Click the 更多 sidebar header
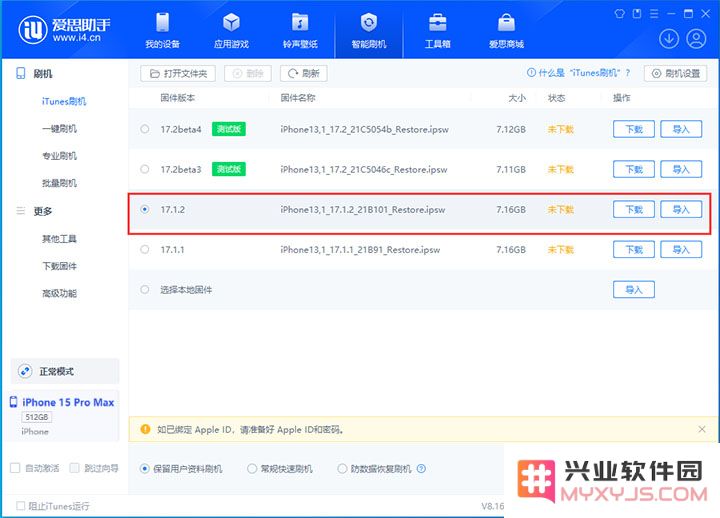This screenshot has width=720, height=518. [43, 211]
